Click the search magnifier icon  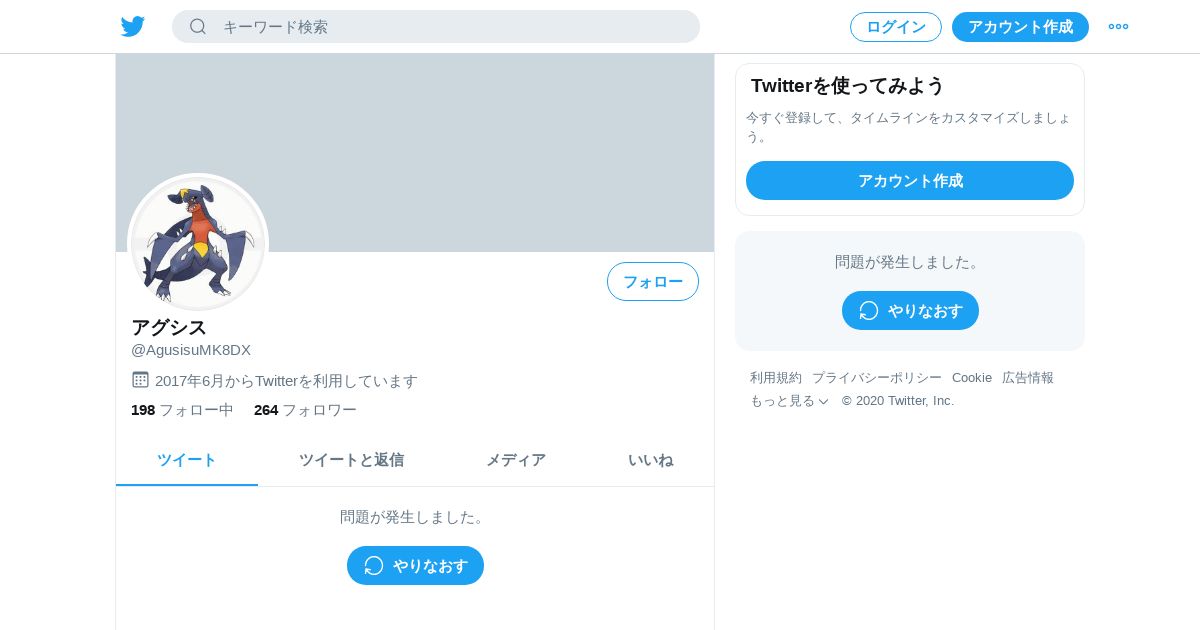point(198,26)
